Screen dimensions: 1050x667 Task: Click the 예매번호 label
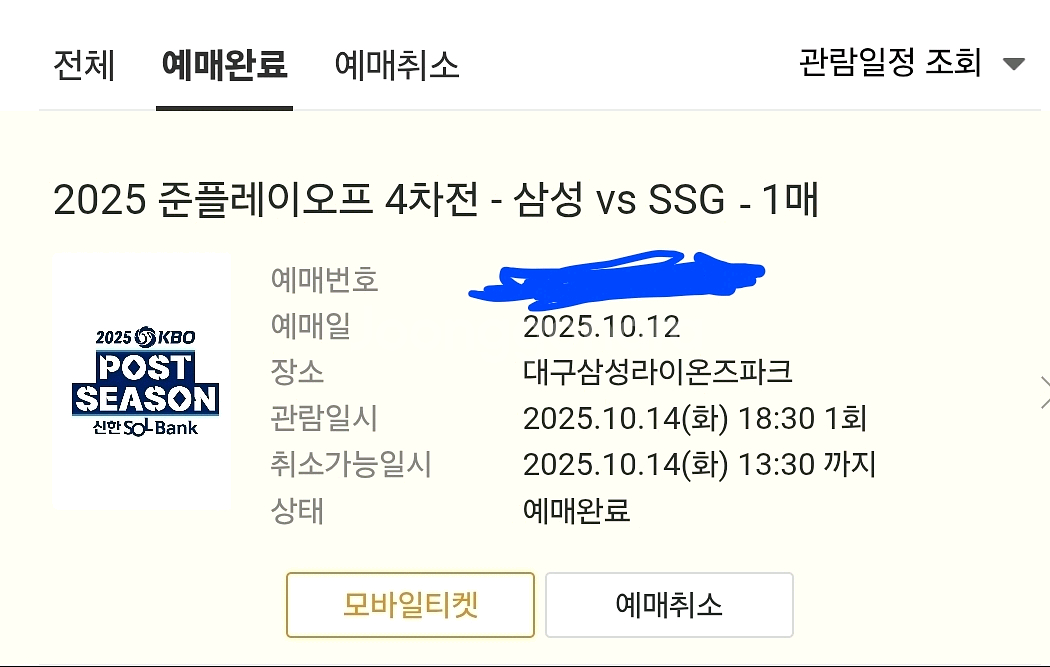(x=324, y=279)
